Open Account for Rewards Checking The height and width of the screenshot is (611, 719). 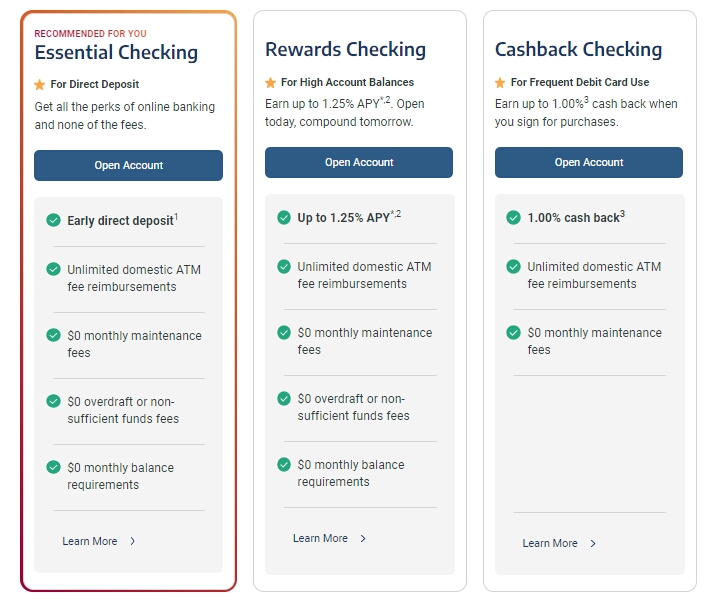358,162
